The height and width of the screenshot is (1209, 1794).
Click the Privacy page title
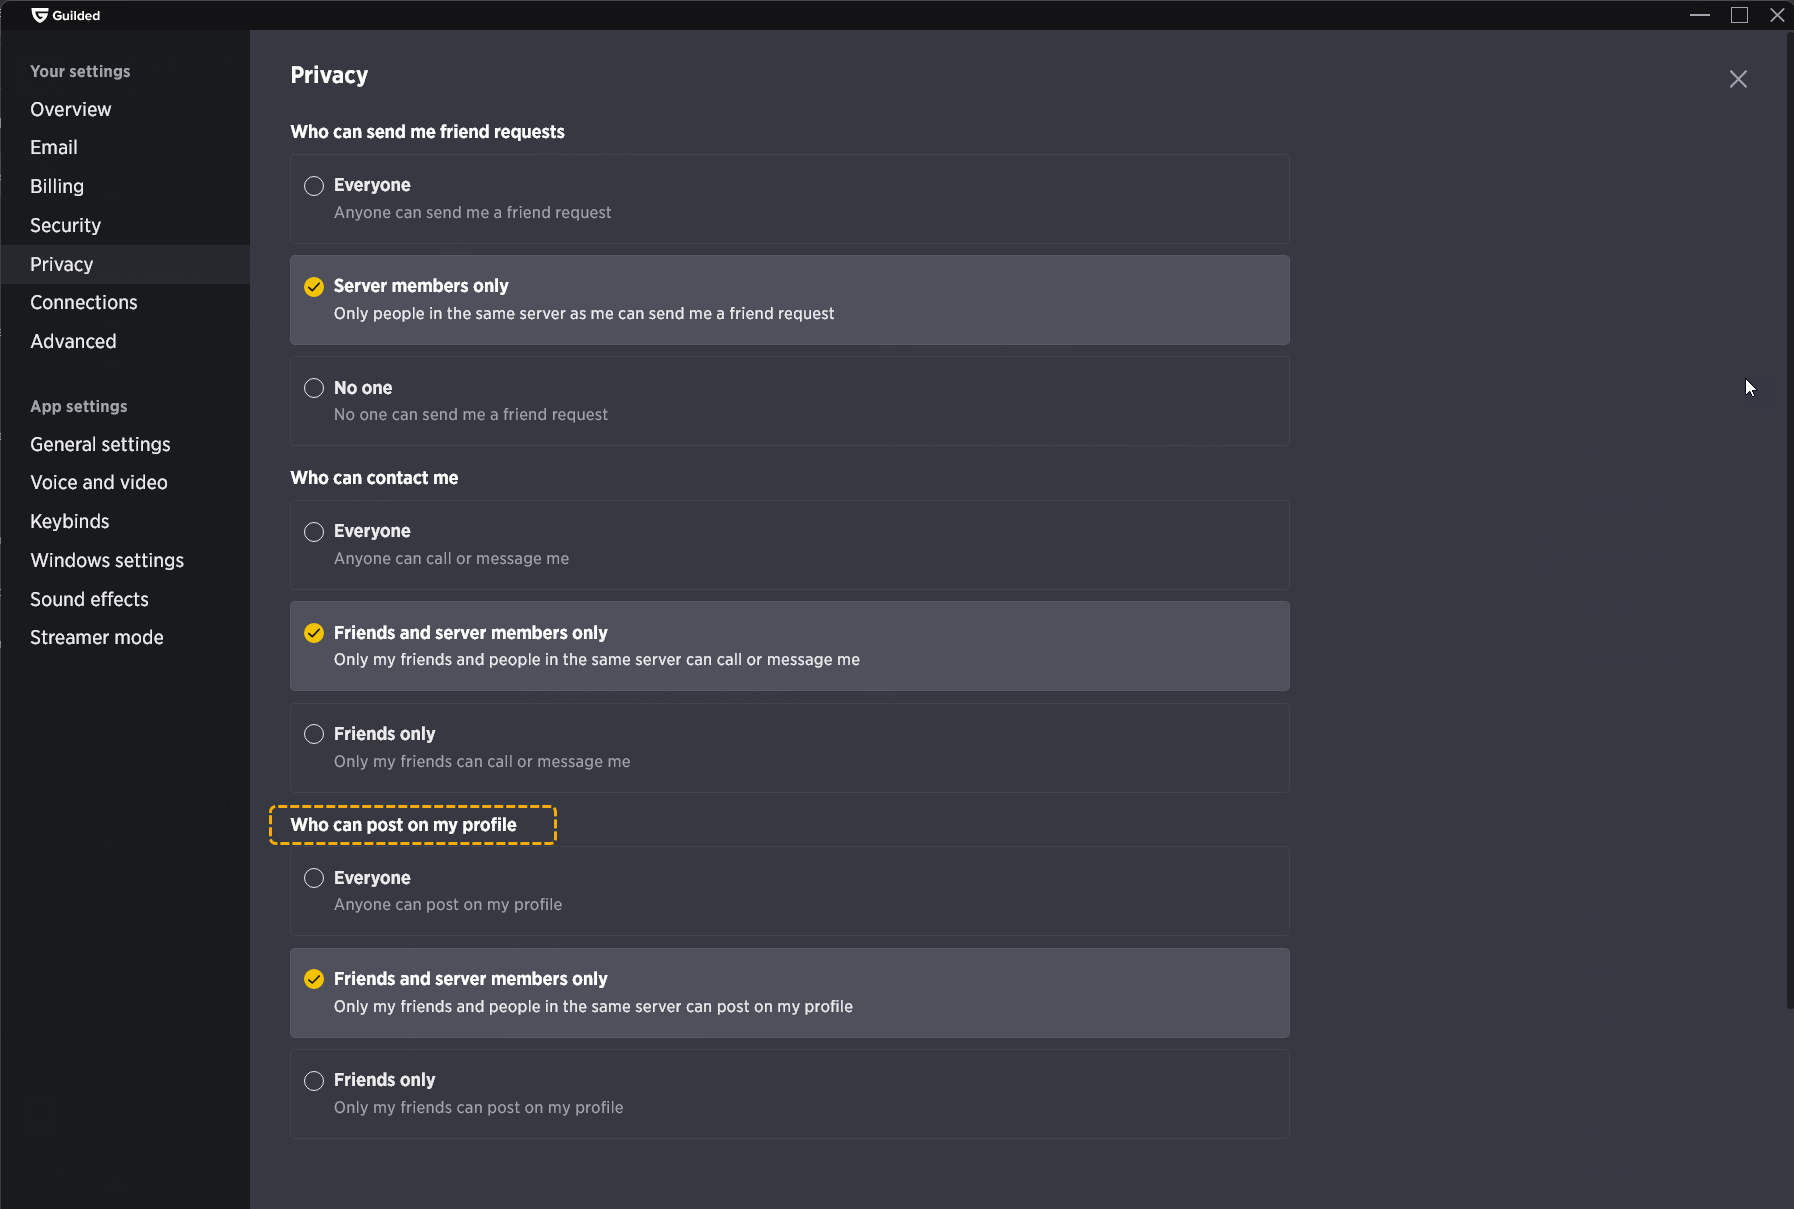tap(329, 75)
